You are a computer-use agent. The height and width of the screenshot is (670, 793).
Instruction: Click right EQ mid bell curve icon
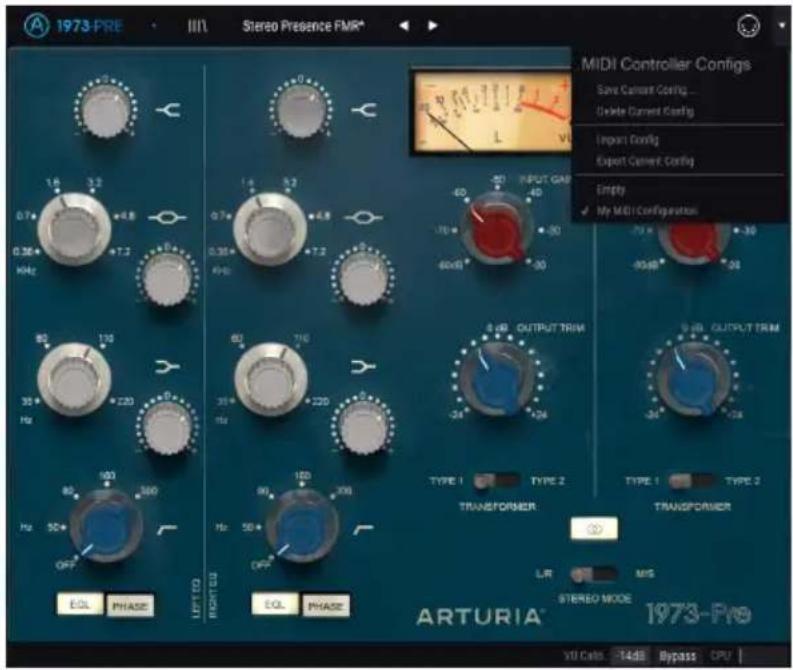363,217
